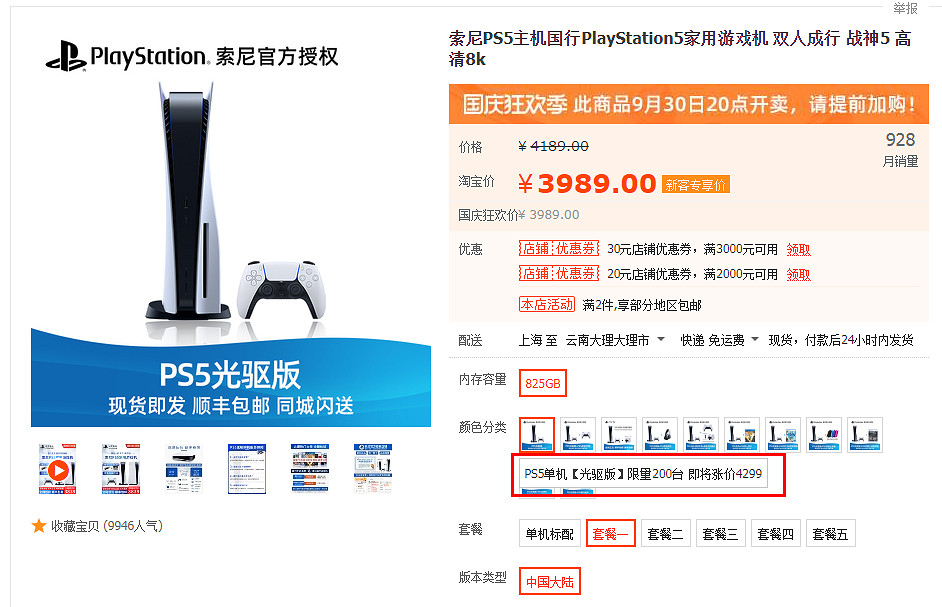Select the first color variant swatch
Image resolution: width=942 pixels, height=607 pixels.
click(536, 434)
